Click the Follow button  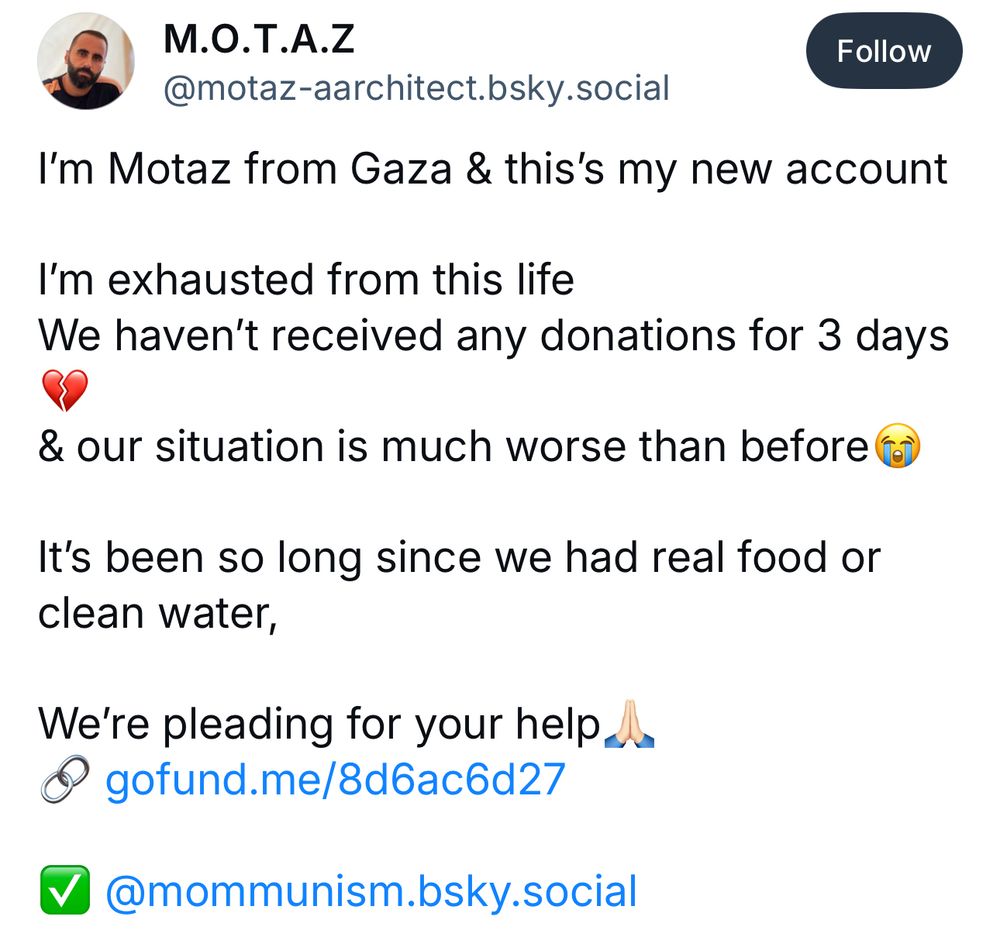tap(883, 51)
